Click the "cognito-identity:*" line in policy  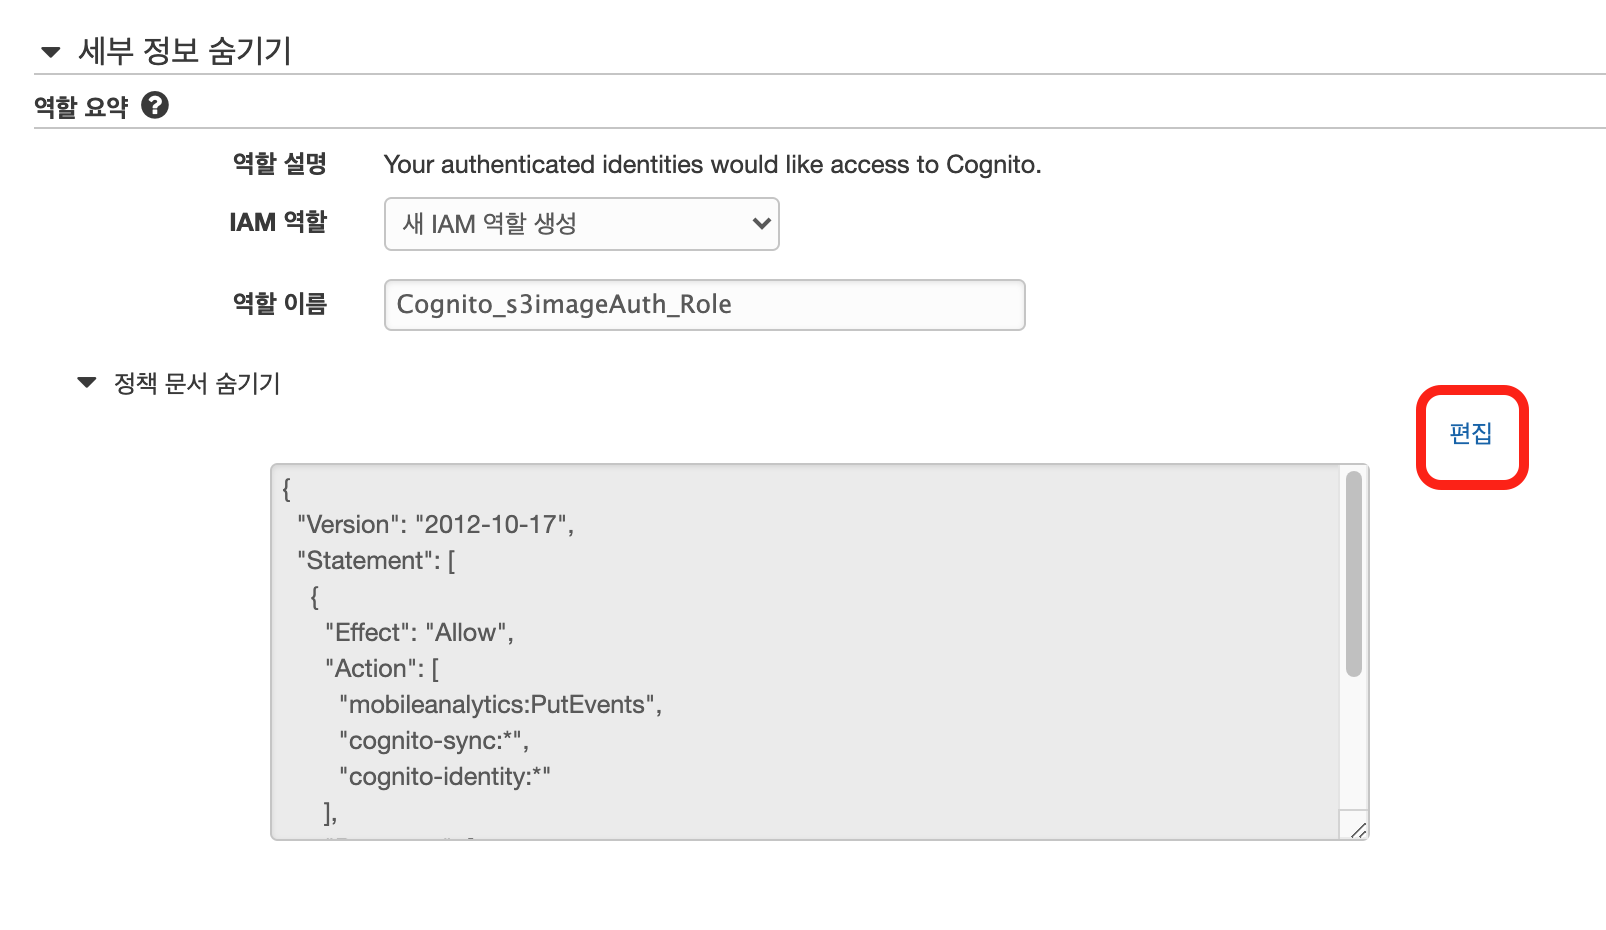pyautogui.click(x=444, y=776)
